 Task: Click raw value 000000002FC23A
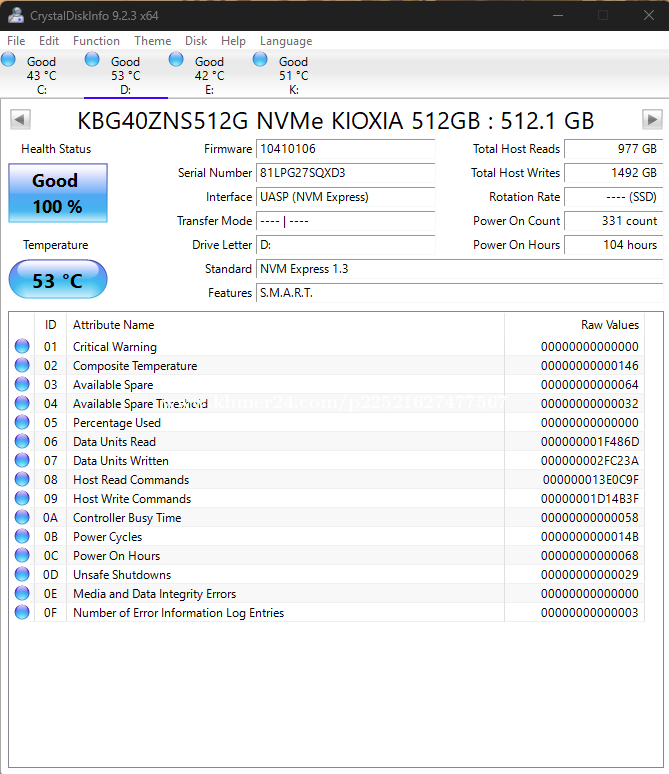[590, 461]
